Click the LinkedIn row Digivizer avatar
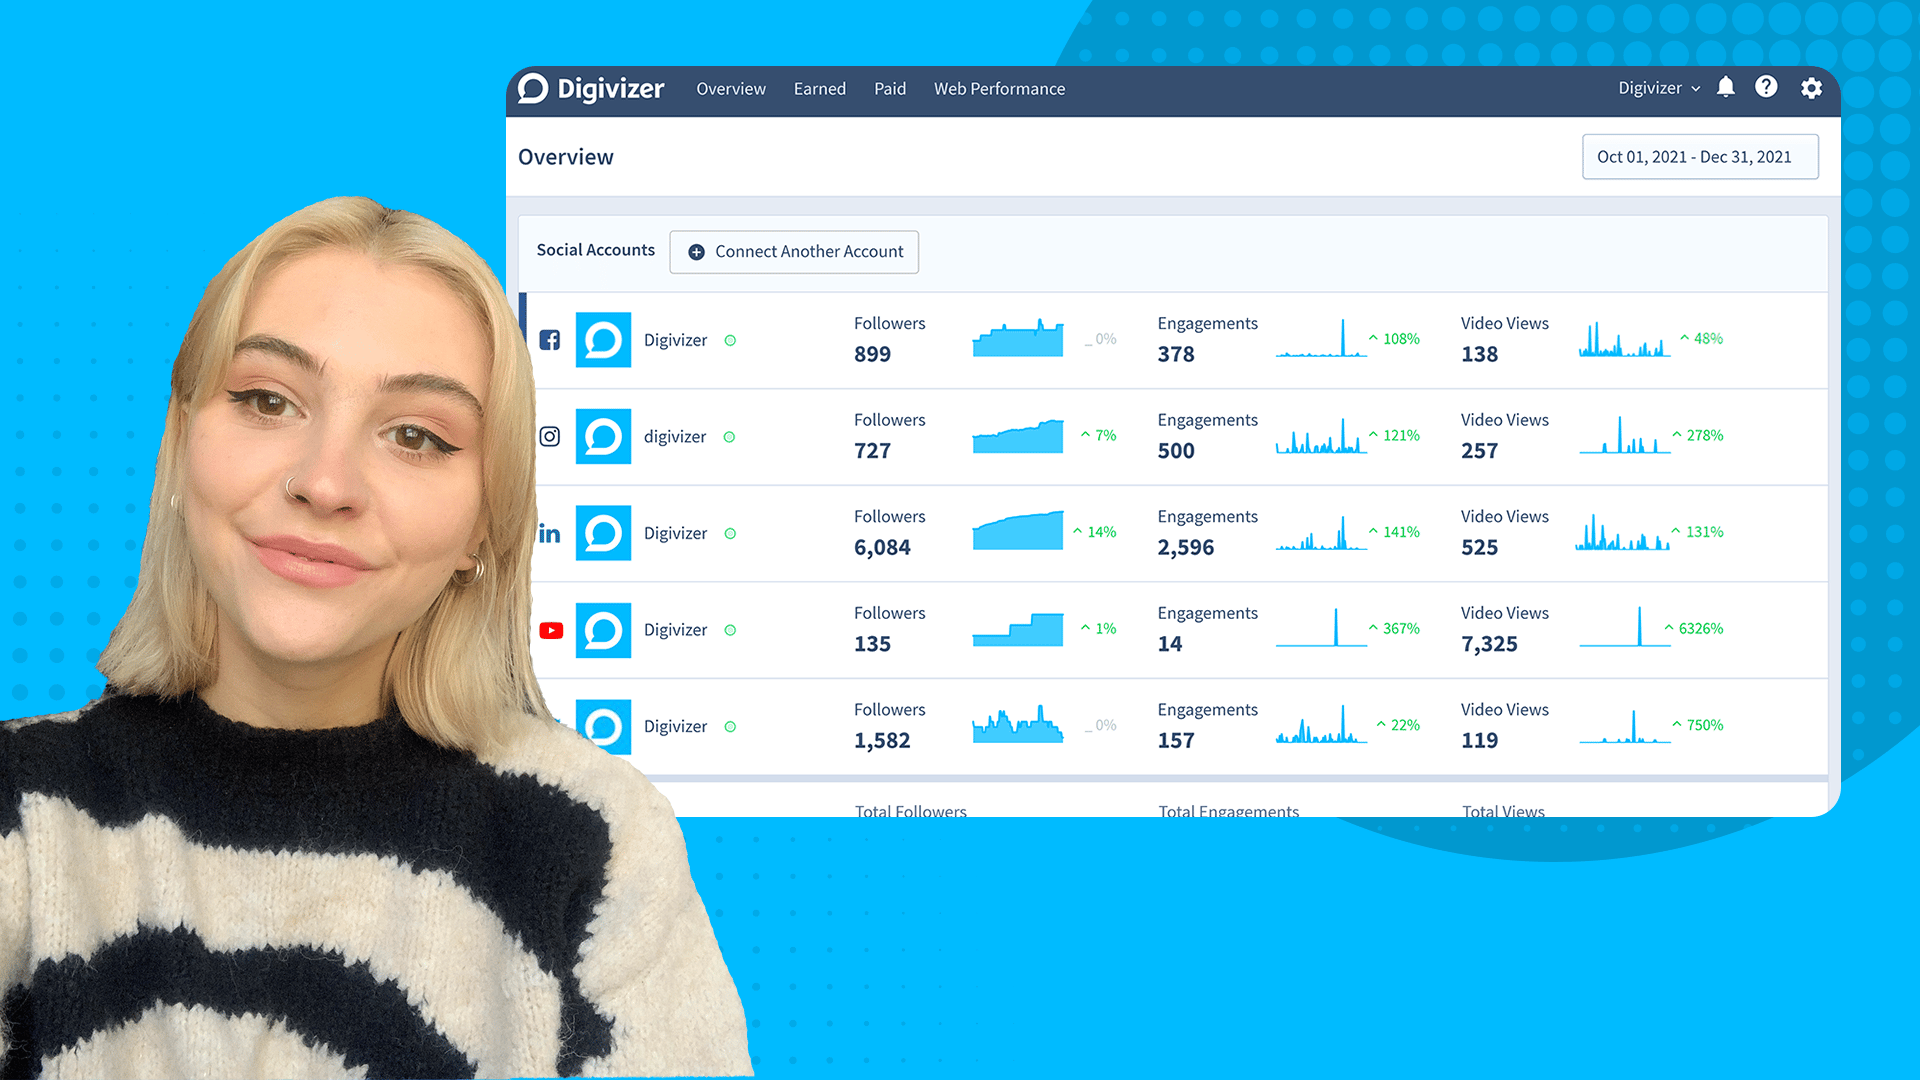This screenshot has height=1080, width=1920. 603,533
